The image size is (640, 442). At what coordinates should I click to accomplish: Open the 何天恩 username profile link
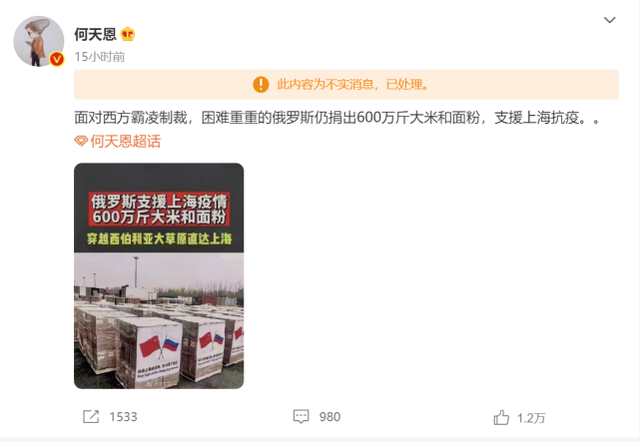[95, 34]
